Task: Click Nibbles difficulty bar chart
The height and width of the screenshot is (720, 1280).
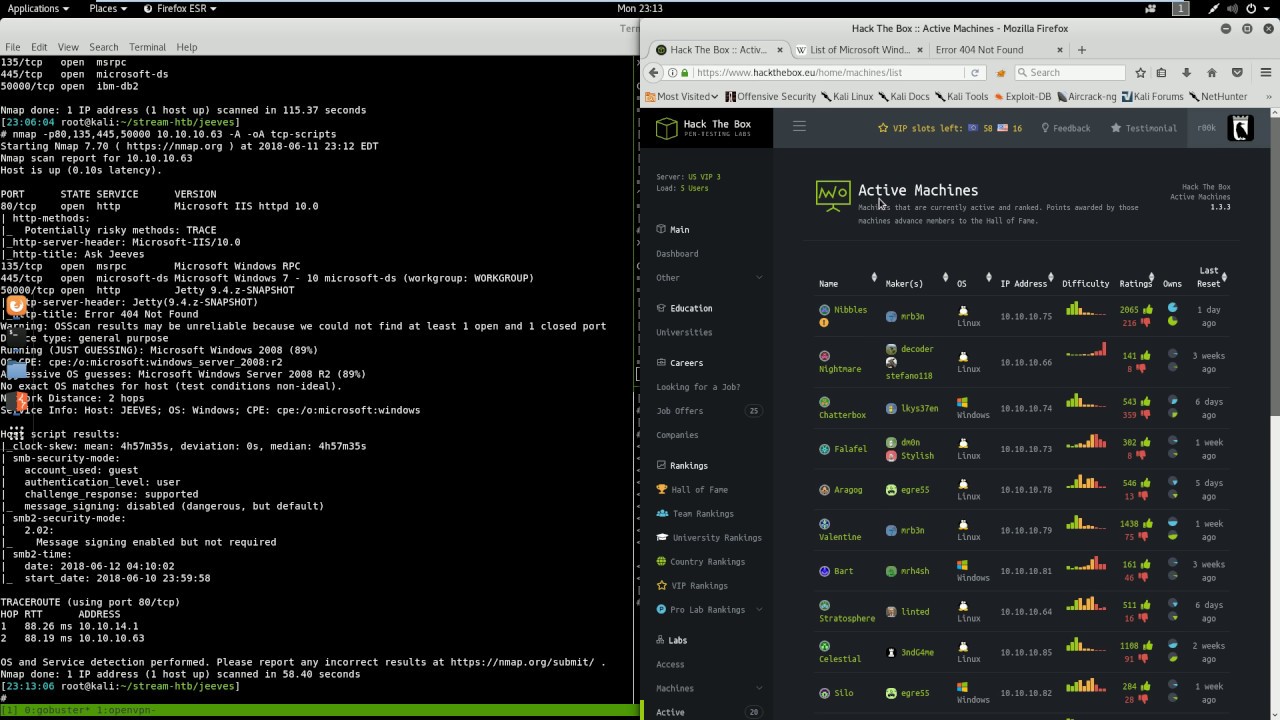Action: (x=1086, y=309)
